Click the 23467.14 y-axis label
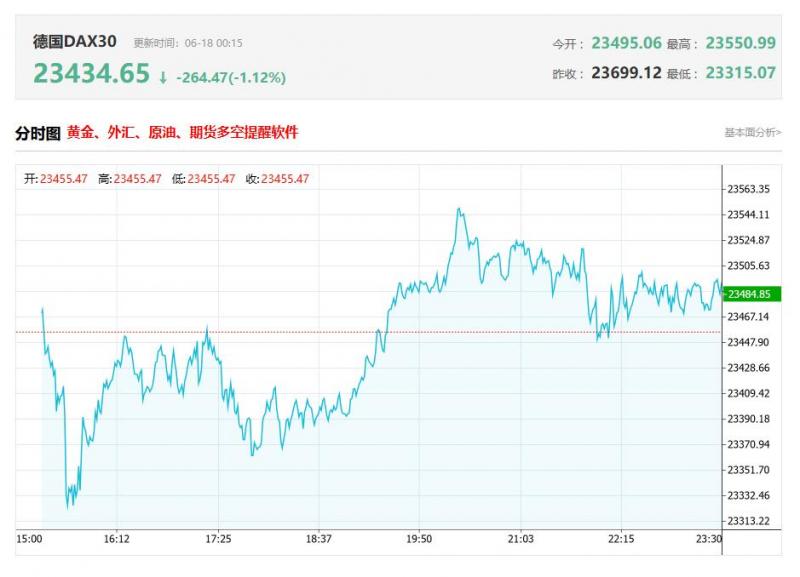 (748, 317)
